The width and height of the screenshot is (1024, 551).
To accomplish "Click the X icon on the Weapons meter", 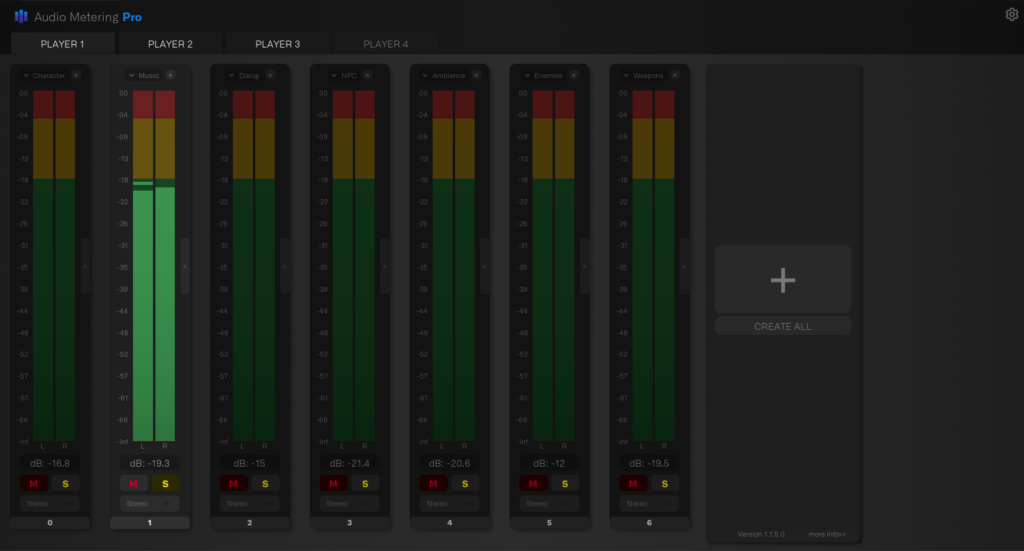I will [676, 75].
